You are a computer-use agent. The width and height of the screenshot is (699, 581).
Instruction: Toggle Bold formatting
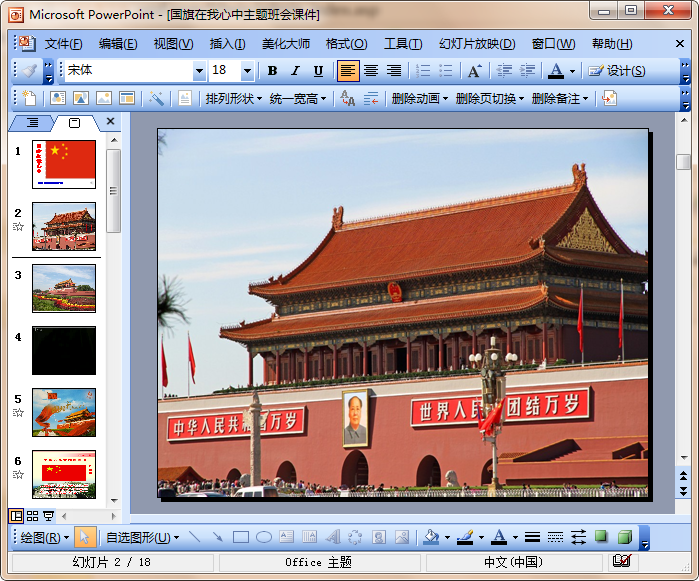pos(272,71)
